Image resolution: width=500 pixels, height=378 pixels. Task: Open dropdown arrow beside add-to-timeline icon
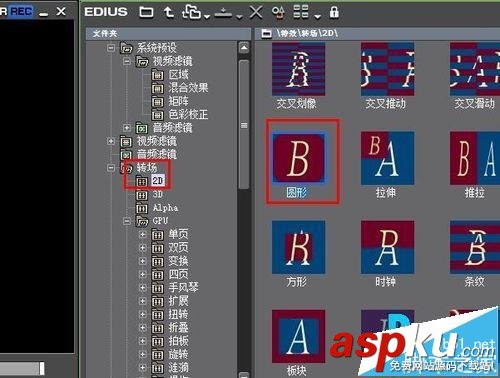207,16
